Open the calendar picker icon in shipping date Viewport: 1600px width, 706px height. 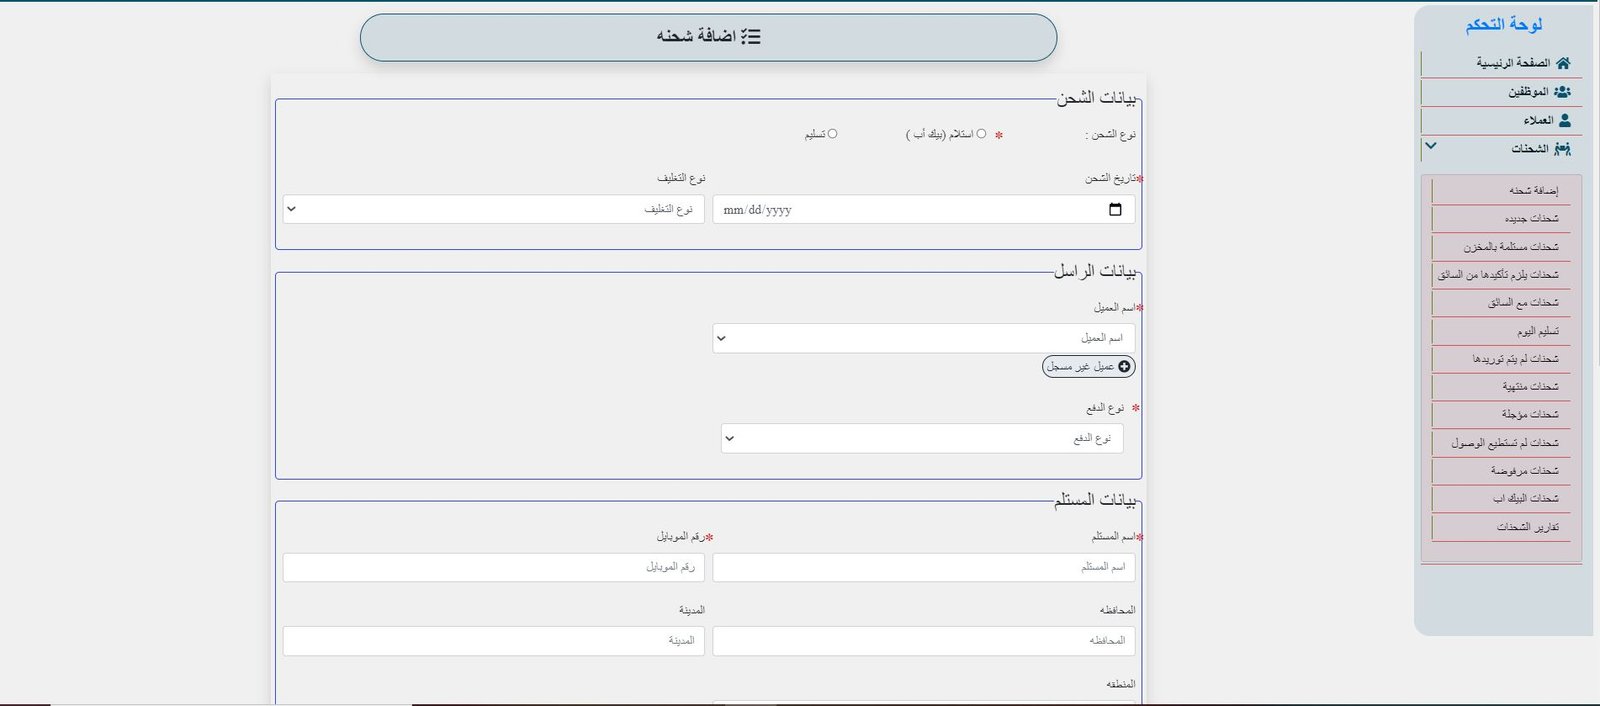pos(1115,210)
